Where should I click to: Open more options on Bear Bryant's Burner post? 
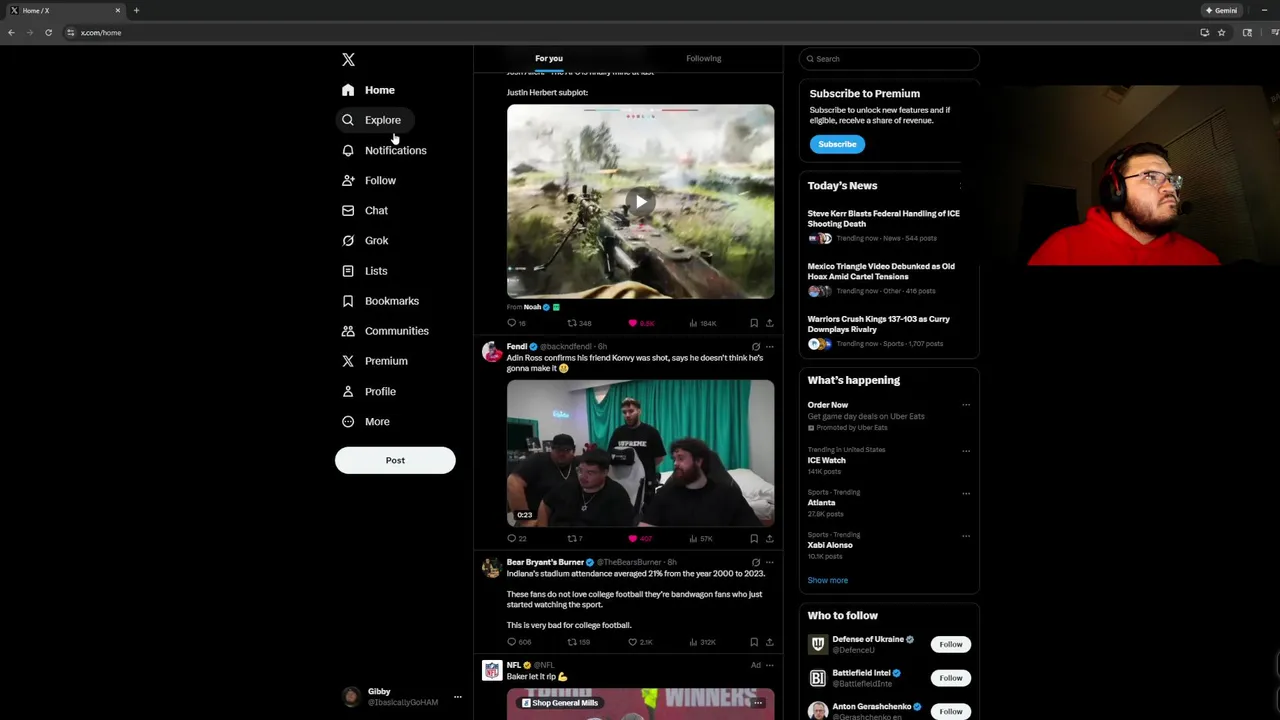tap(769, 562)
